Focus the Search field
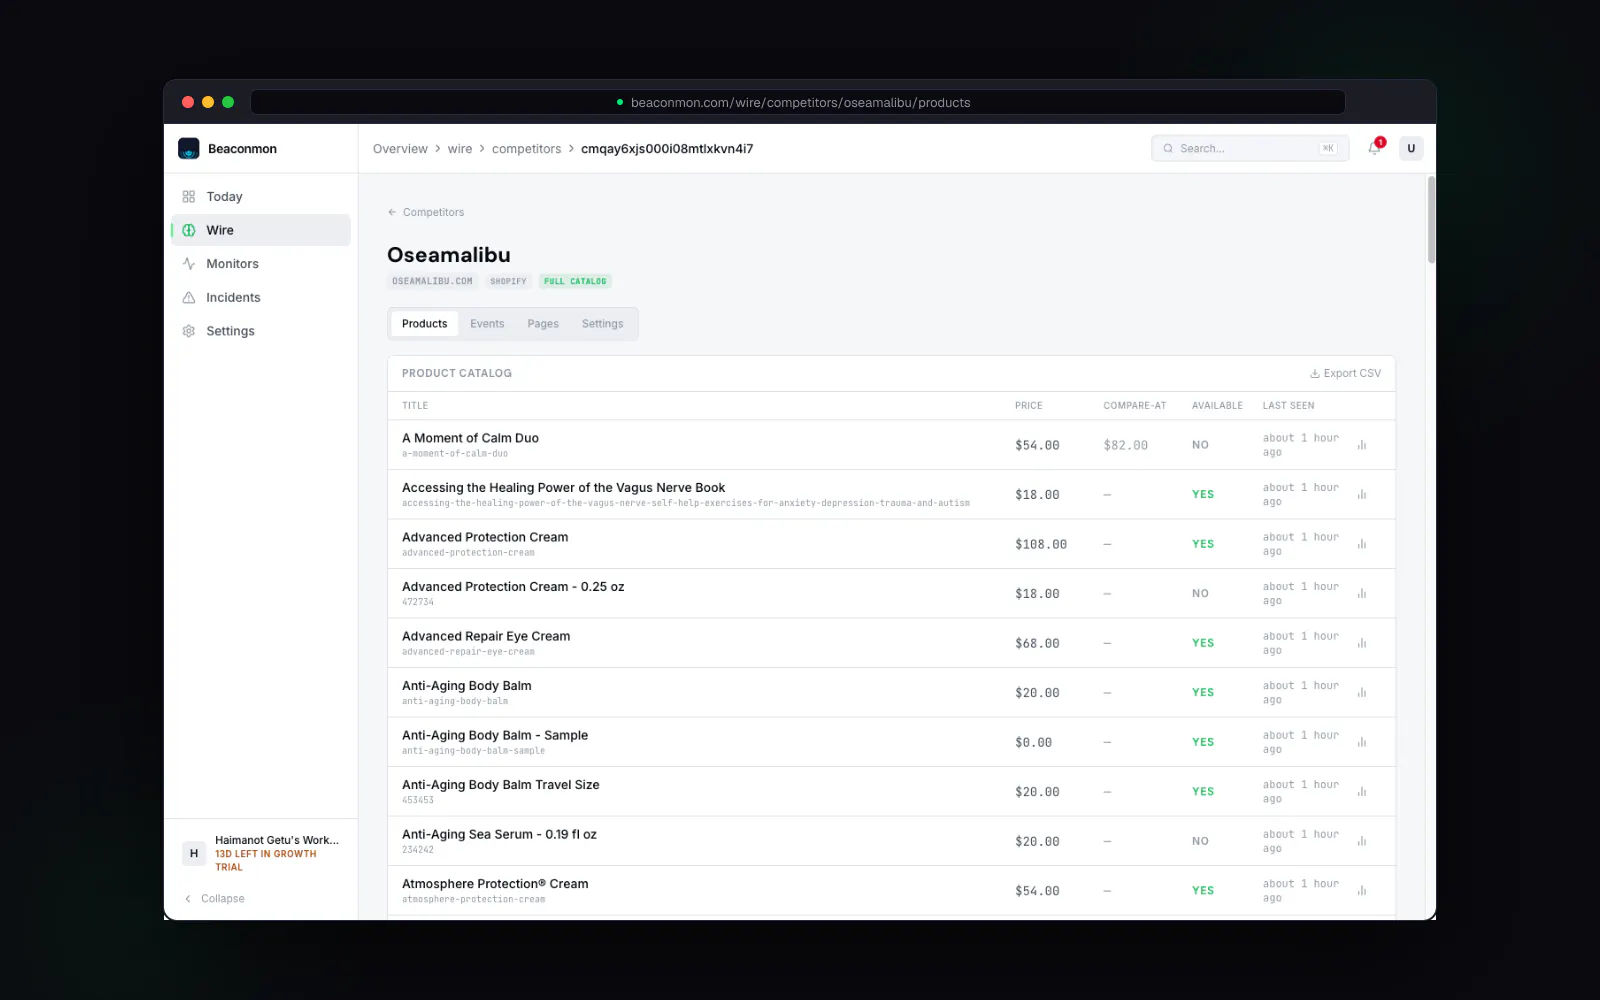This screenshot has width=1600, height=1000. (1250, 148)
